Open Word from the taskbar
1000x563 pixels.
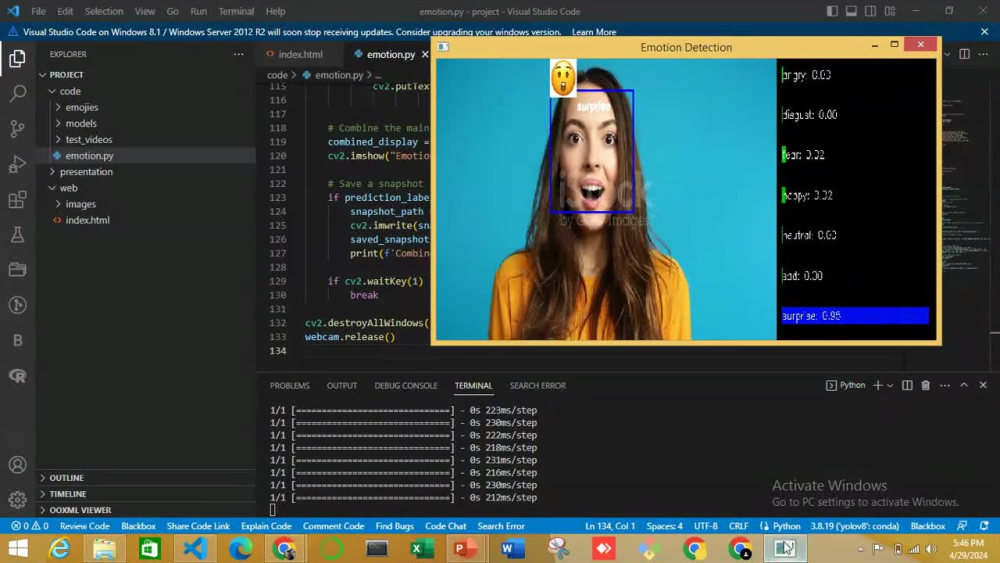point(512,548)
